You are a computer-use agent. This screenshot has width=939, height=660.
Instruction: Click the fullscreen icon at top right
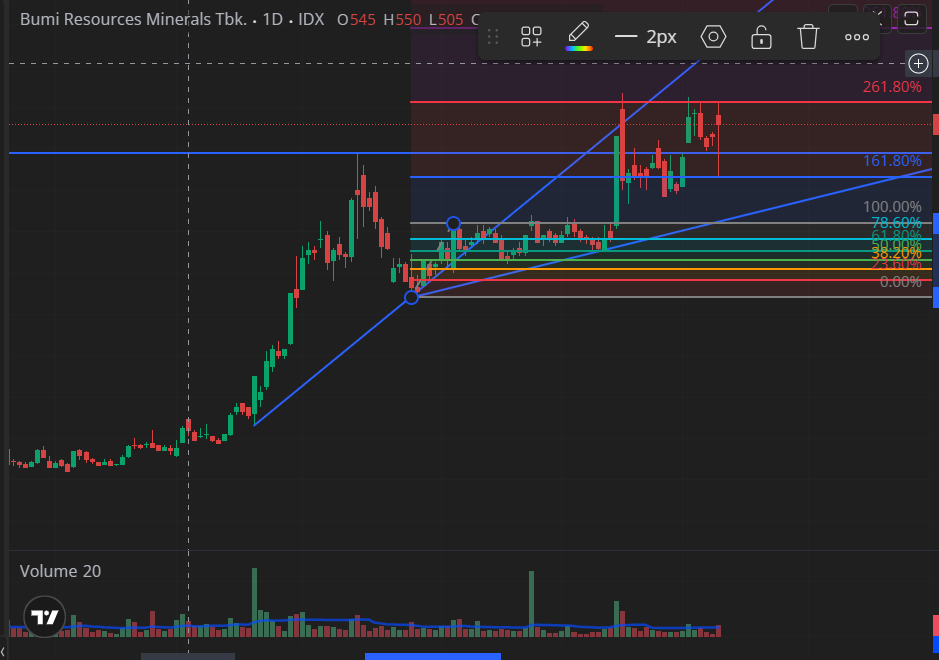click(911, 18)
